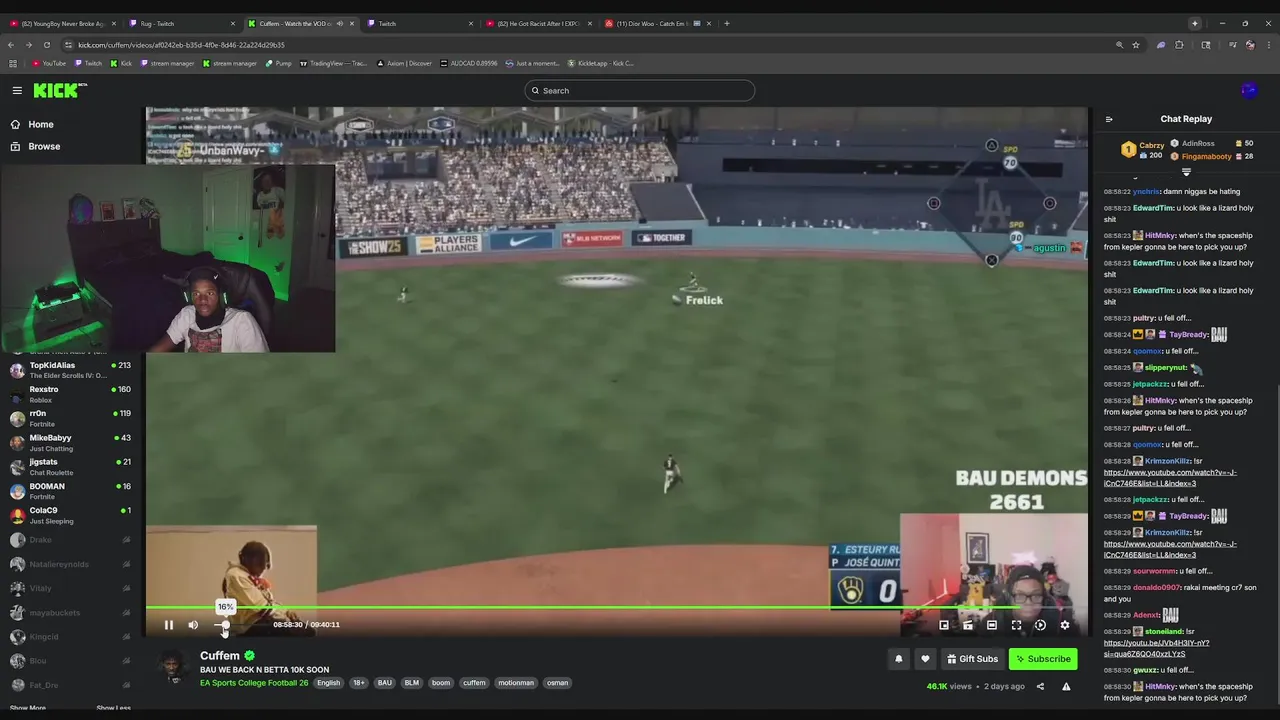Screen dimensions: 1280x720
Task: Focus the Kick search field
Action: coord(640,90)
